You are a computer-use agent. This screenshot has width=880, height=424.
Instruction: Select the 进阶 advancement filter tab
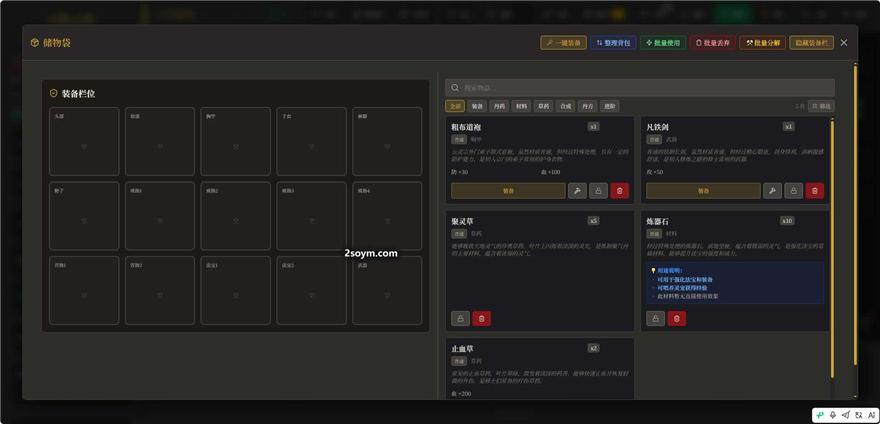coord(610,106)
